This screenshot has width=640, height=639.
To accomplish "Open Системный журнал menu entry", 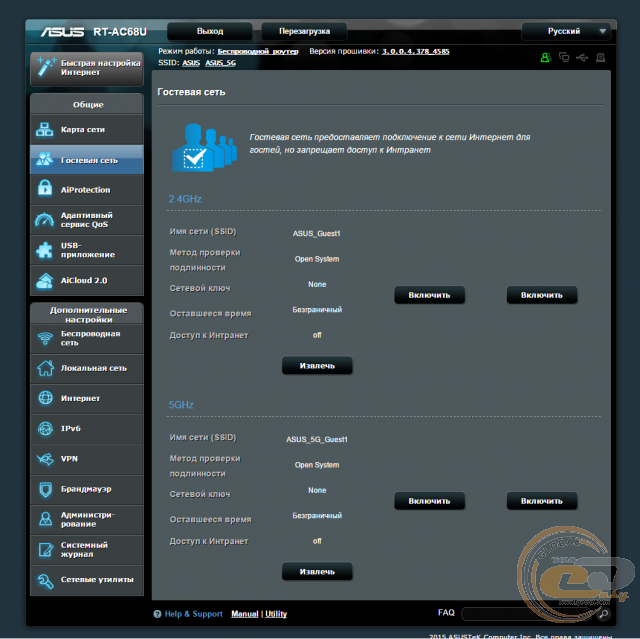I will [87, 550].
